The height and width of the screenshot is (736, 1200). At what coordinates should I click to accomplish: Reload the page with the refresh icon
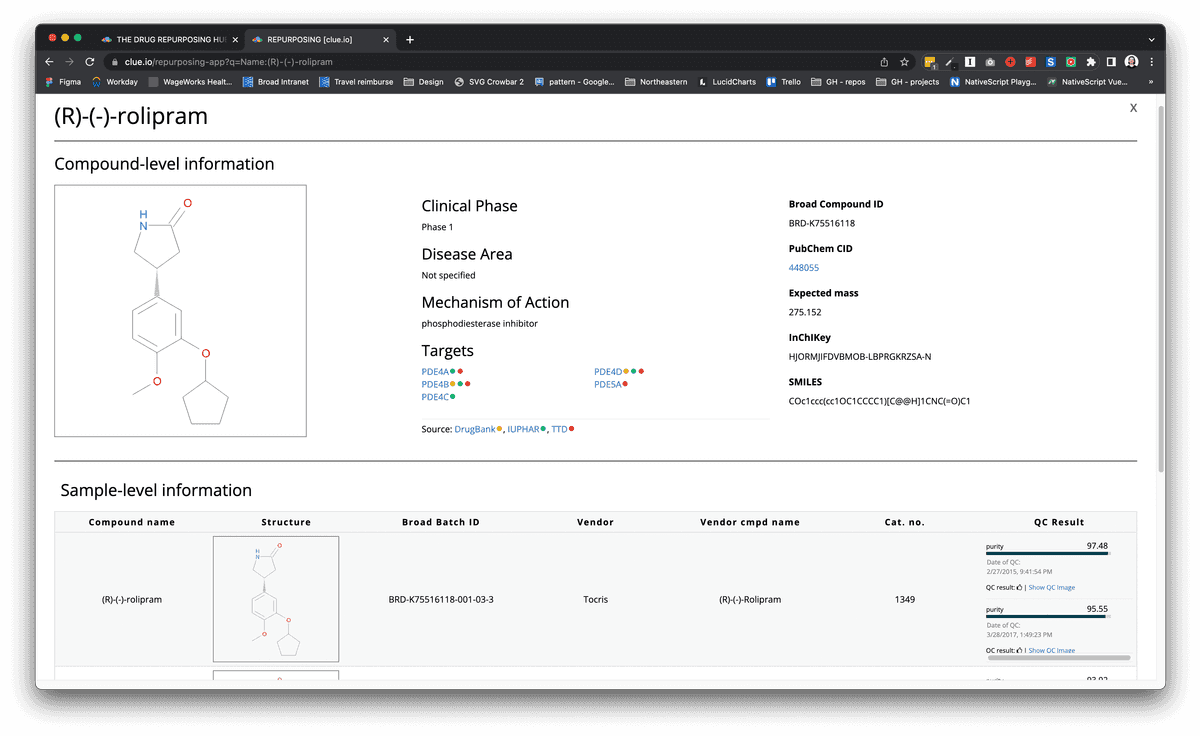click(88, 61)
